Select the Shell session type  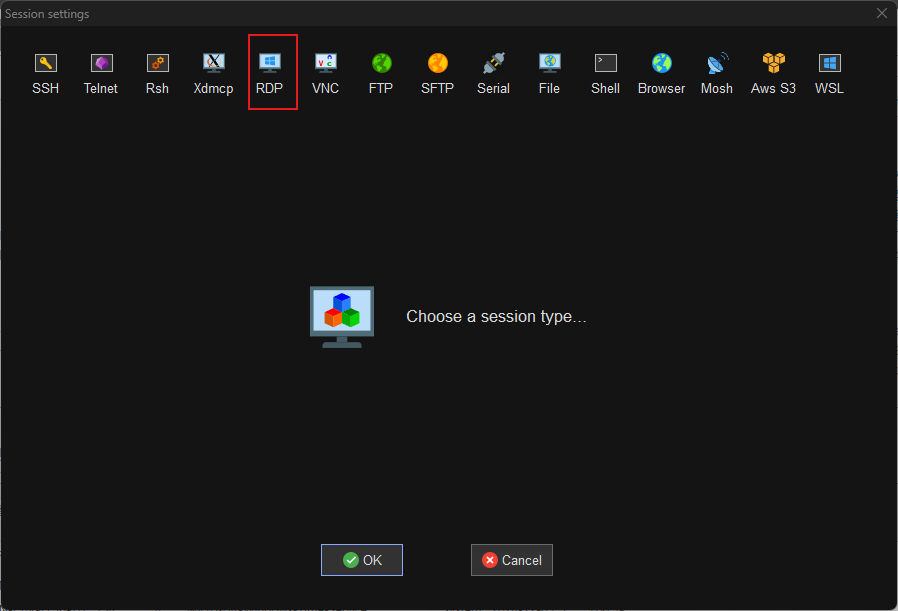click(x=605, y=70)
